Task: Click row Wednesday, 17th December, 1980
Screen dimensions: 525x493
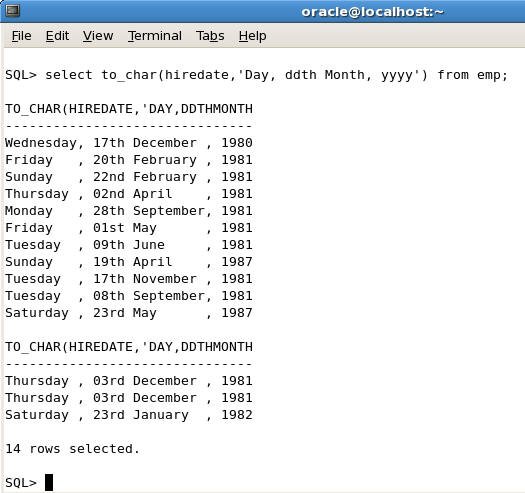Action: pyautogui.click(x=129, y=143)
